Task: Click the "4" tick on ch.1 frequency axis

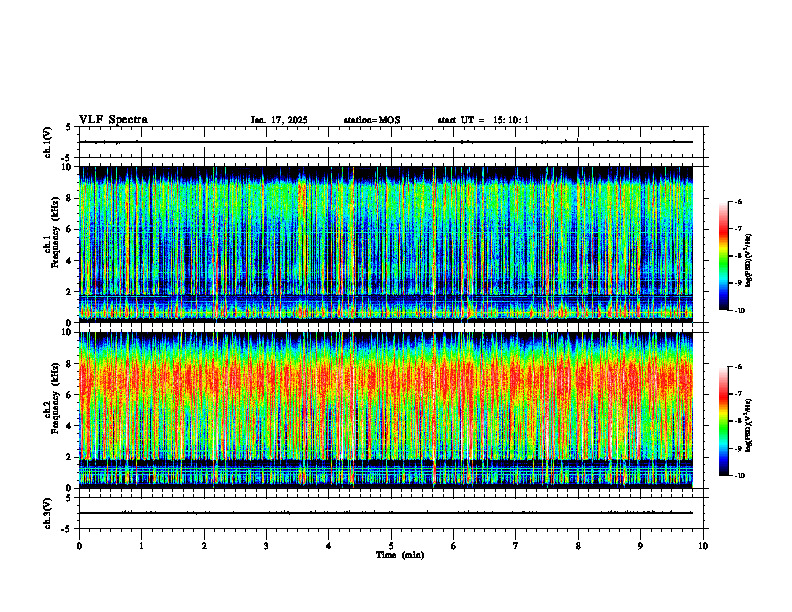Action: [x=69, y=261]
